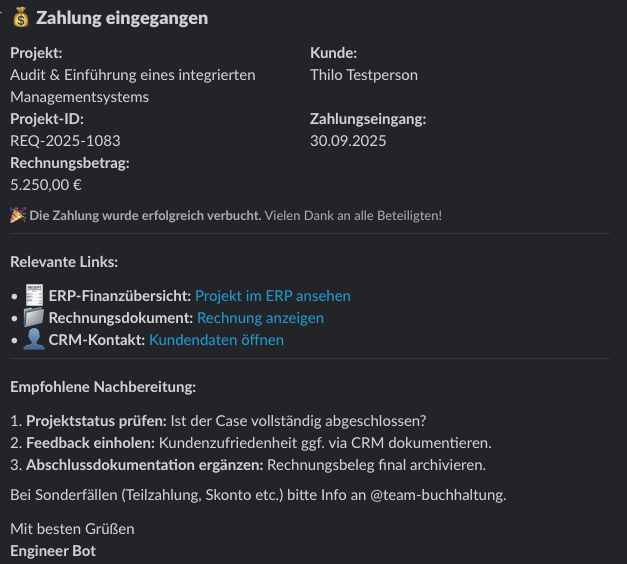Open the Rechnung anzeigen link

tap(260, 318)
